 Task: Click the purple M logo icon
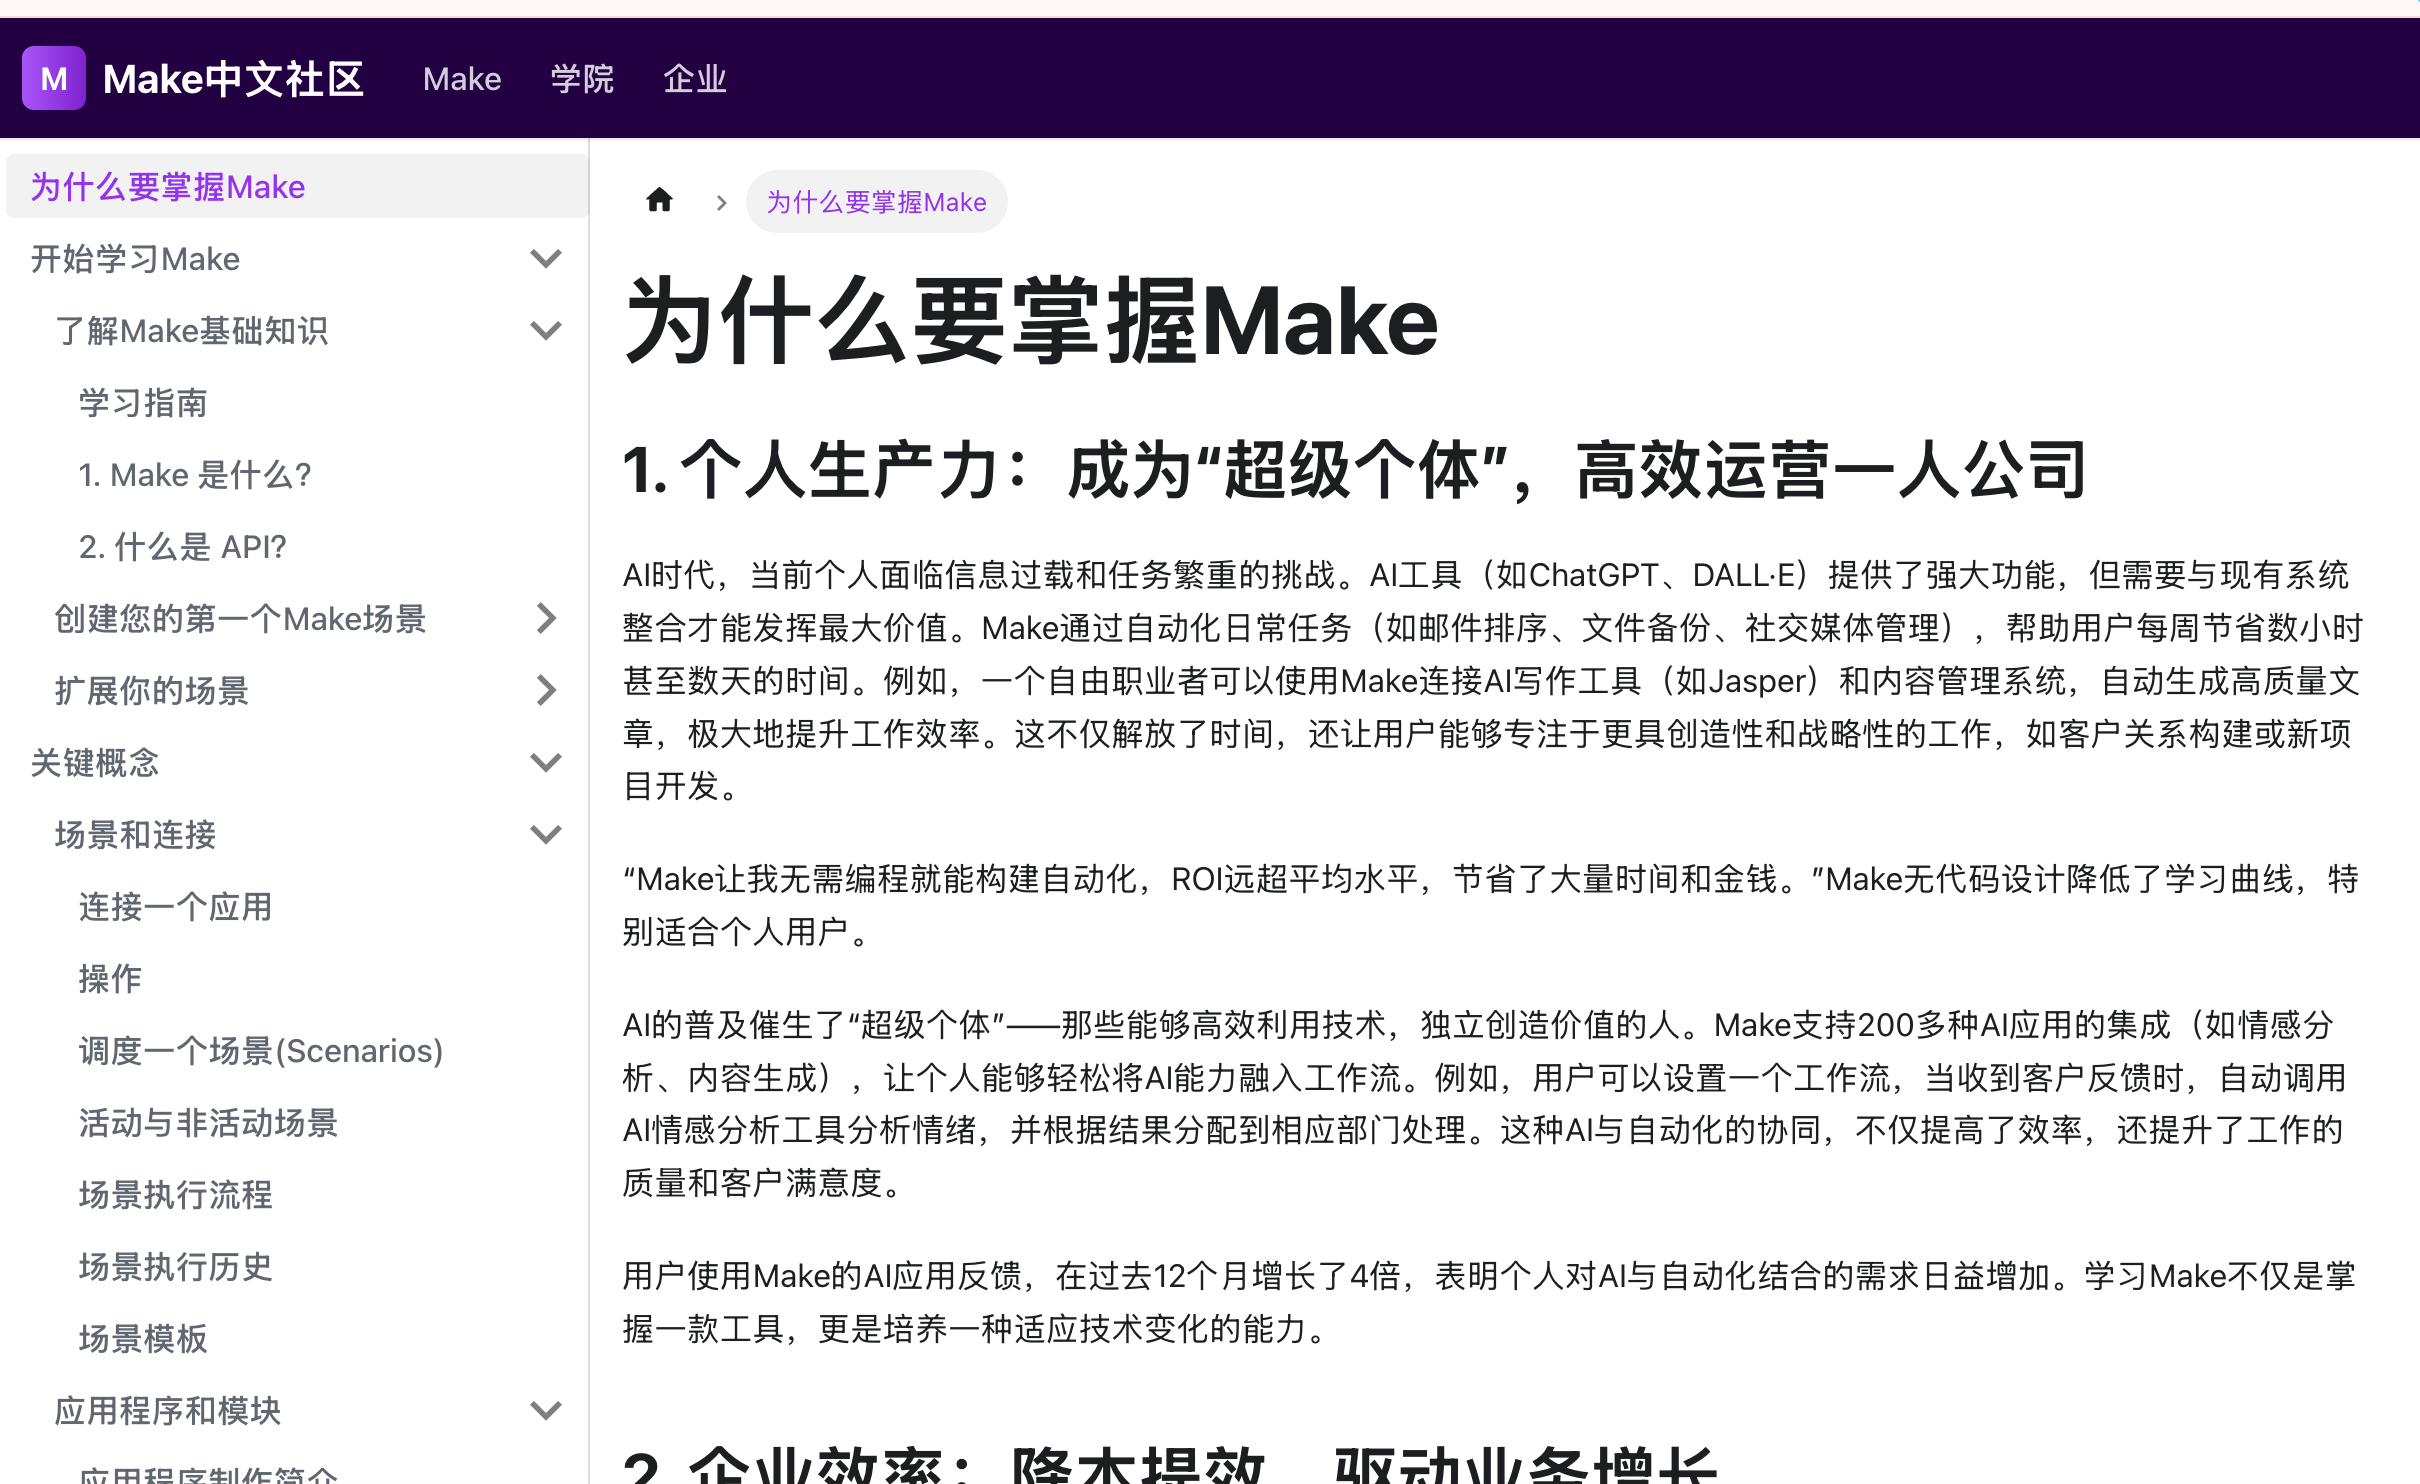coord(54,78)
